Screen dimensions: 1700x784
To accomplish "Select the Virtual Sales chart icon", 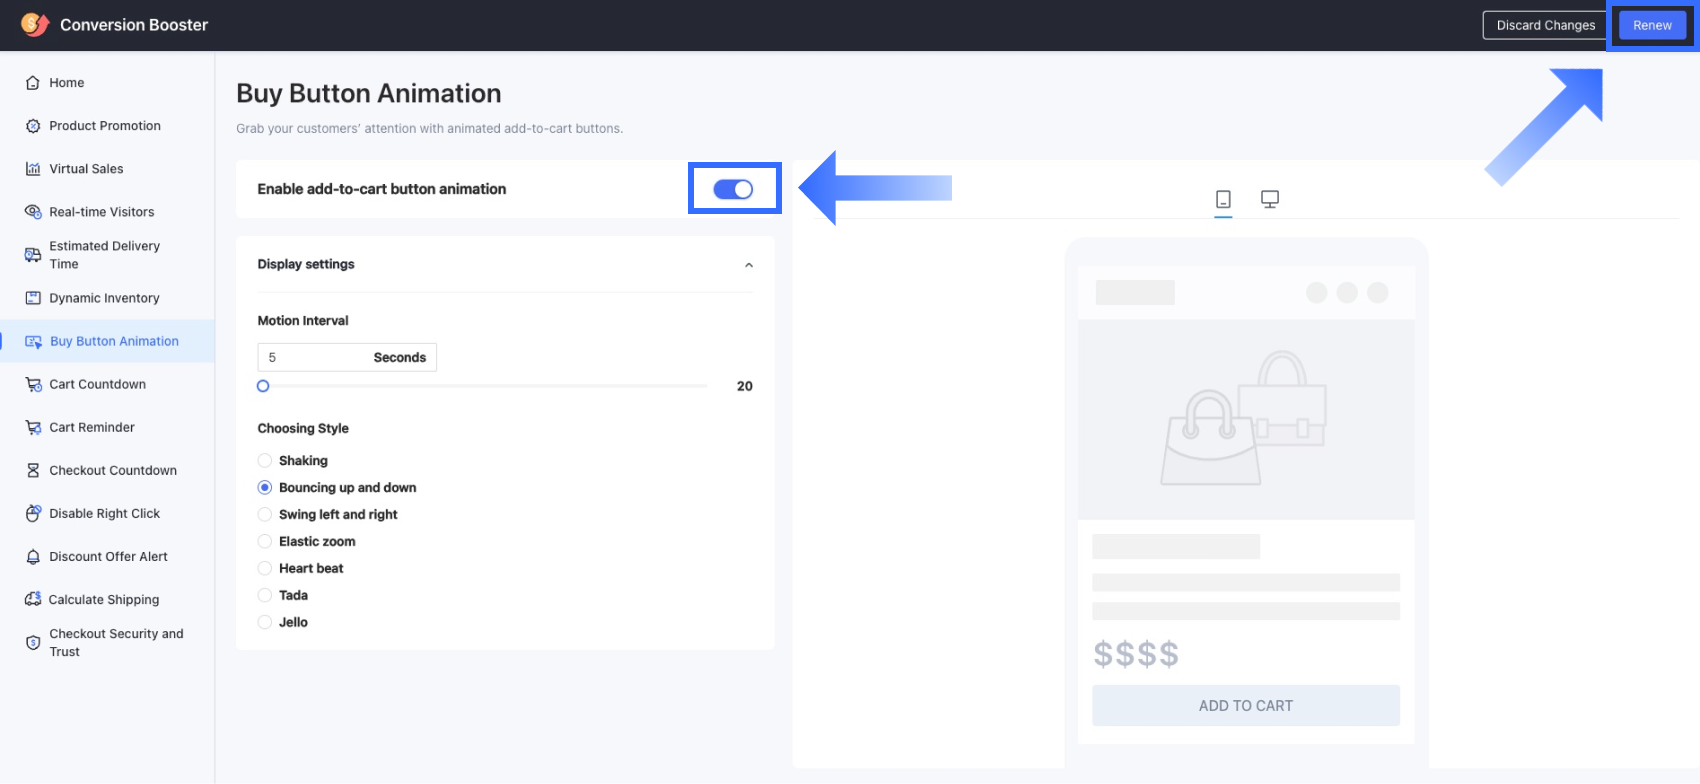I will (x=33, y=169).
